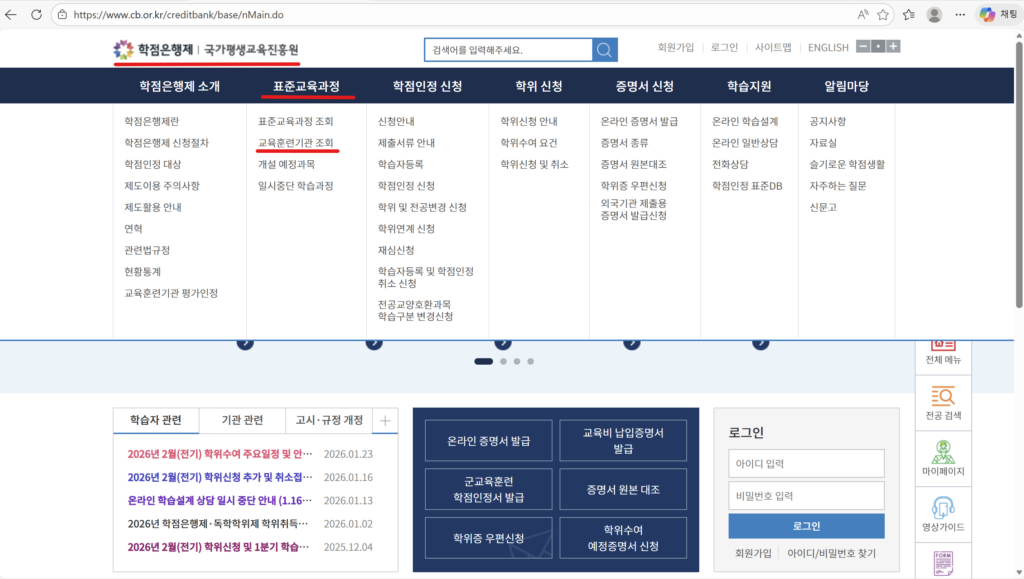The image size is (1024, 579).
Task: Open the 학위 신청 menu
Action: click(538, 86)
